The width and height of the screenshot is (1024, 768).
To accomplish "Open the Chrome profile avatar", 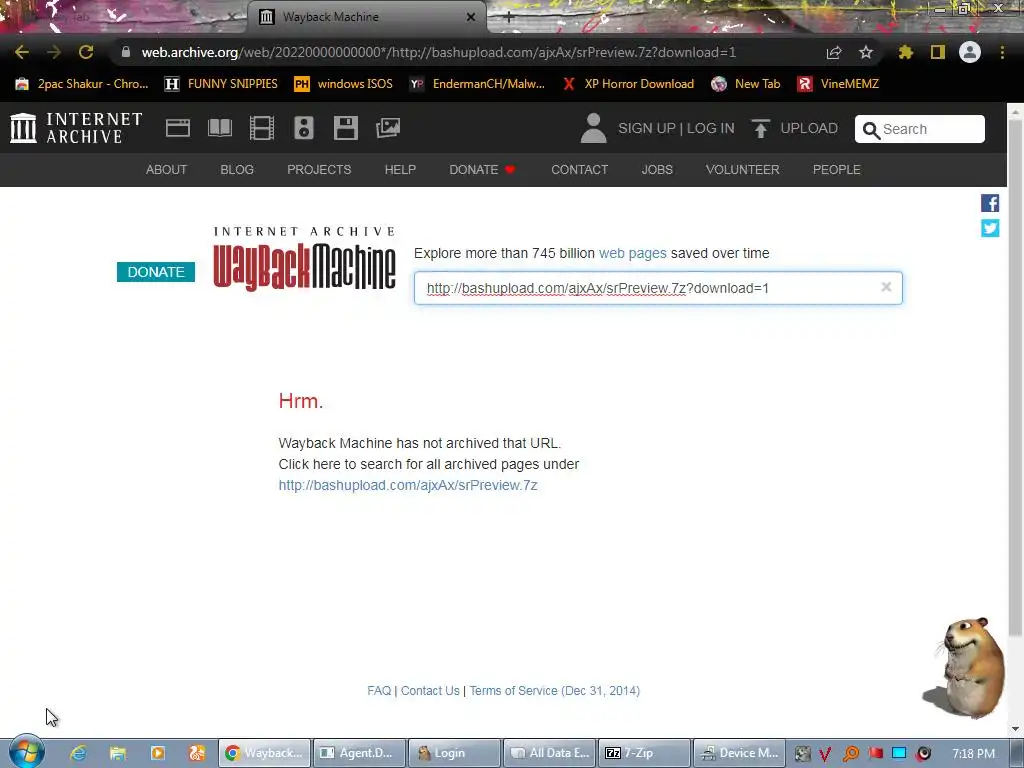I will [x=970, y=52].
